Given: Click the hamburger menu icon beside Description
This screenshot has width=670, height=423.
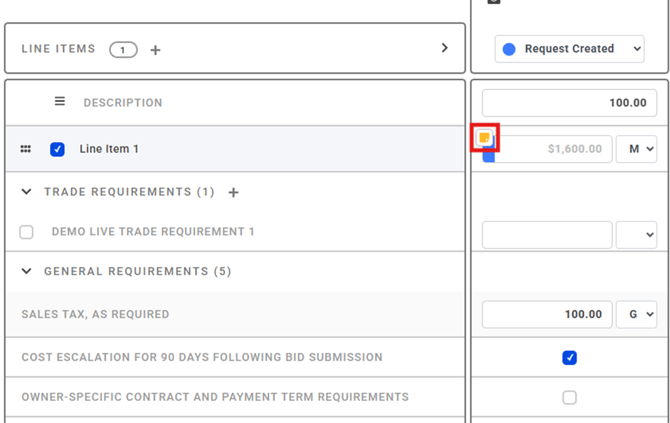Looking at the screenshot, I should coord(60,101).
